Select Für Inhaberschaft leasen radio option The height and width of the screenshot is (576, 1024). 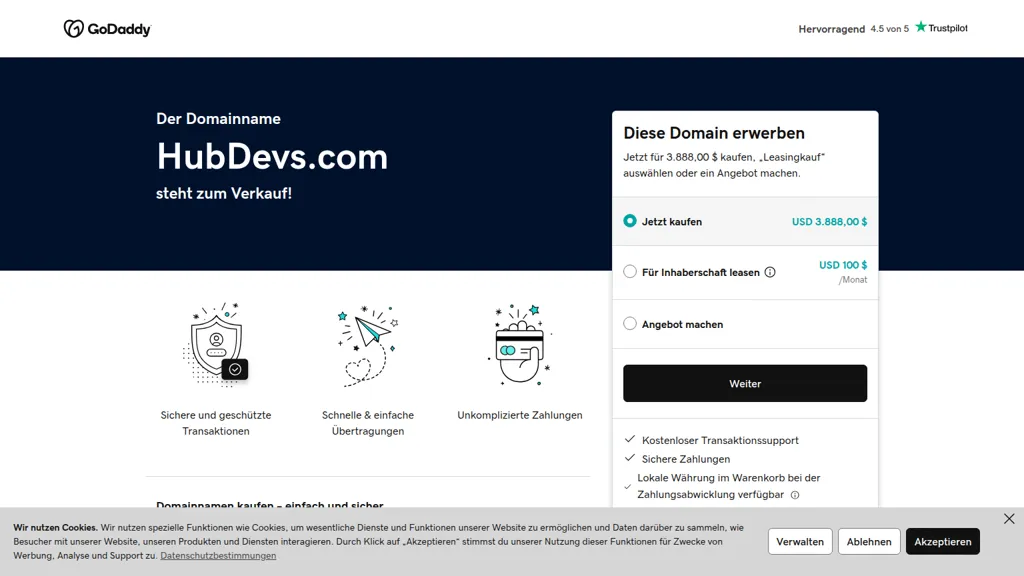(x=630, y=272)
